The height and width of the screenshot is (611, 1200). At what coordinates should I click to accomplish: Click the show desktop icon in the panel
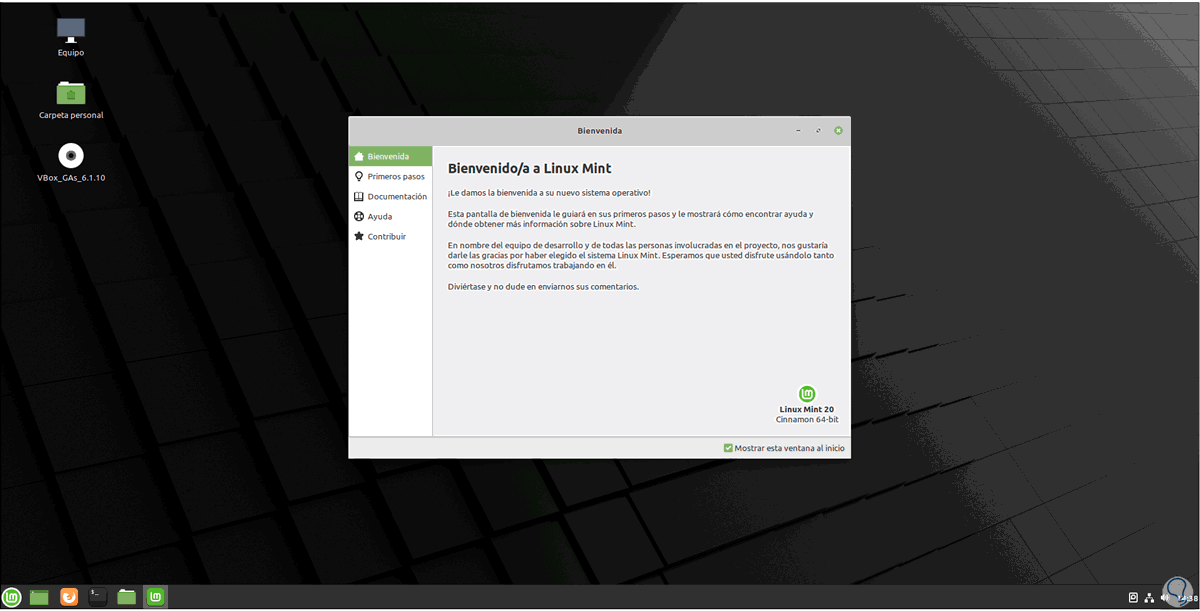click(x=39, y=597)
